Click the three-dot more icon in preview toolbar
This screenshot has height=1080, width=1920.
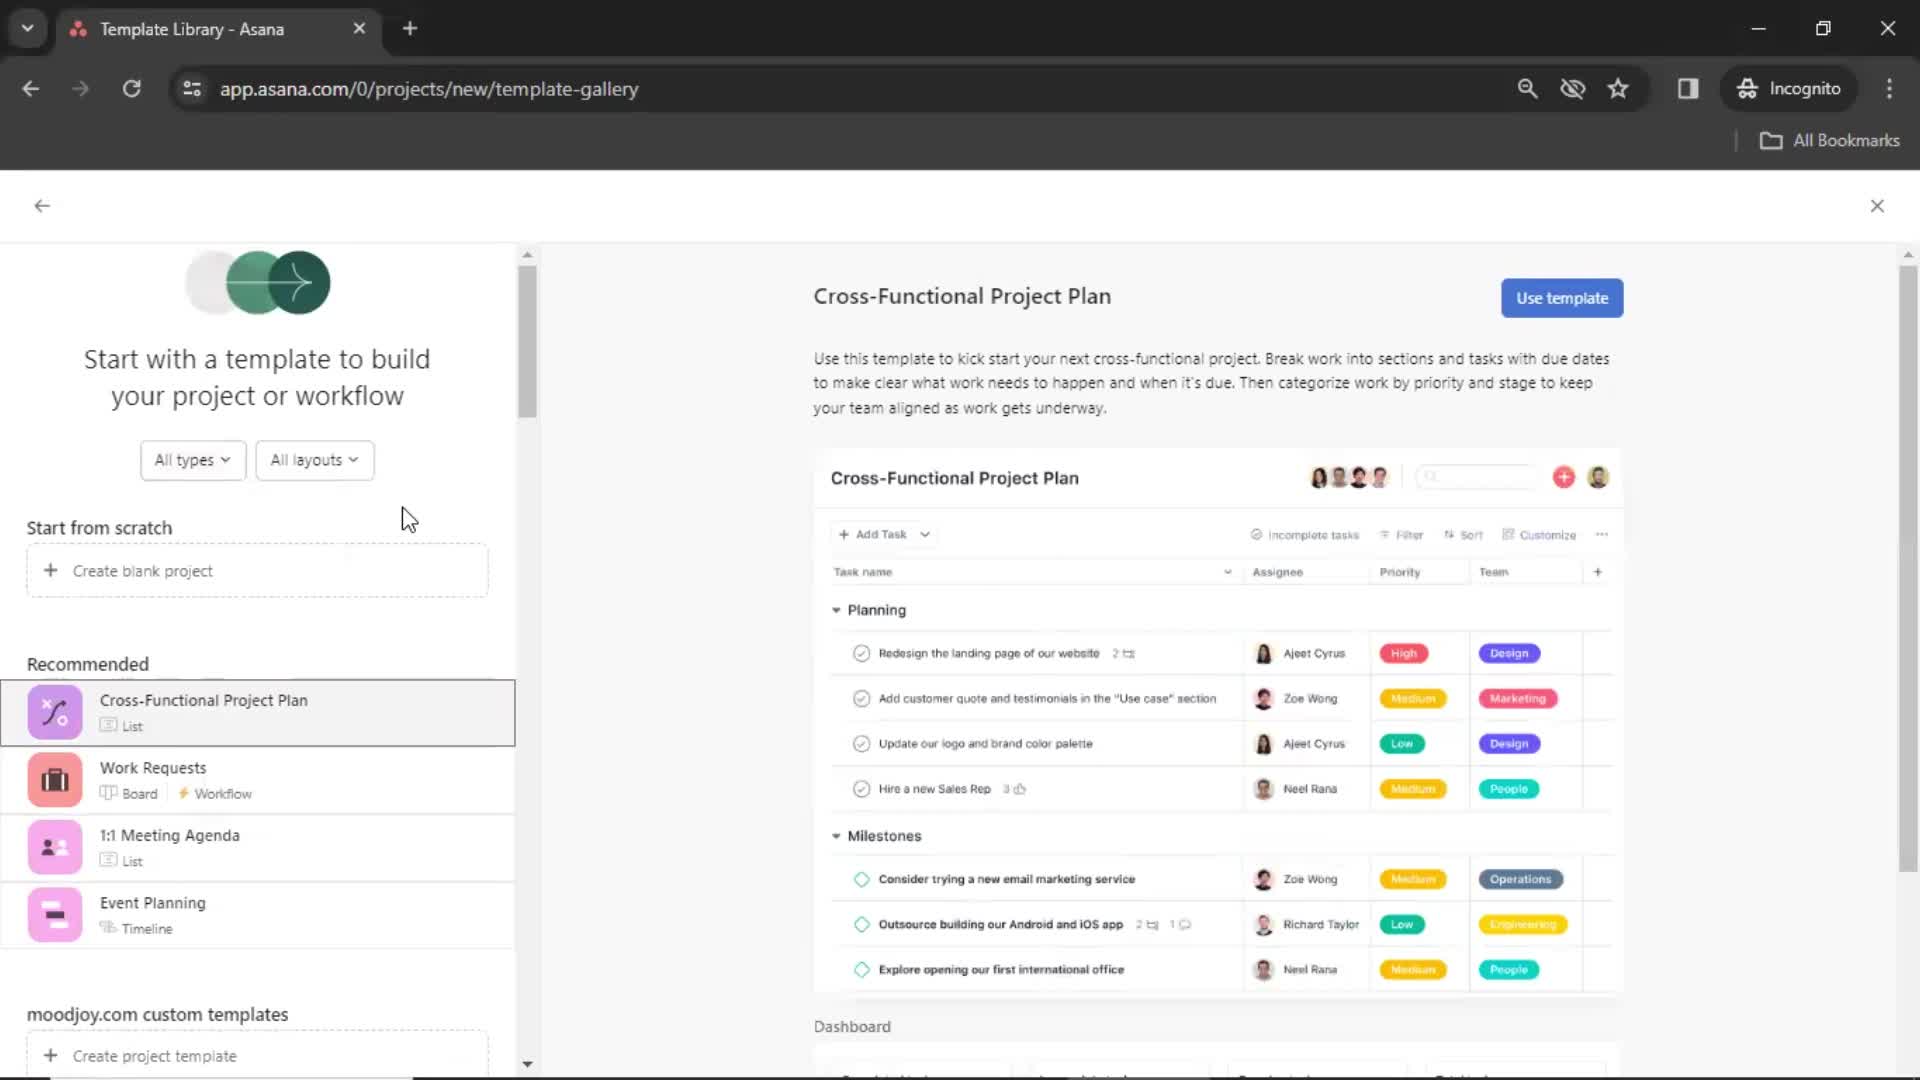[1602, 534]
